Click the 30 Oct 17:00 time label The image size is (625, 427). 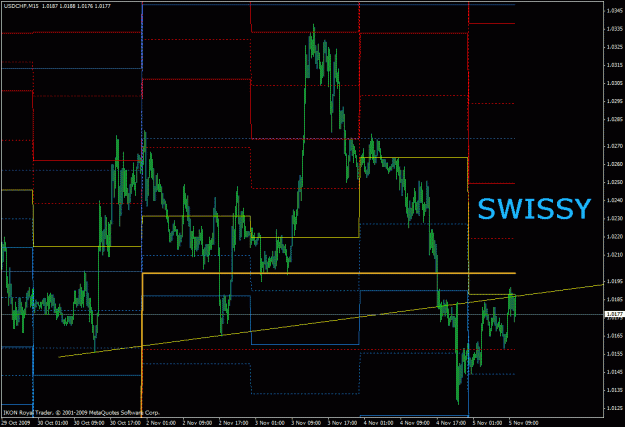[125, 423]
